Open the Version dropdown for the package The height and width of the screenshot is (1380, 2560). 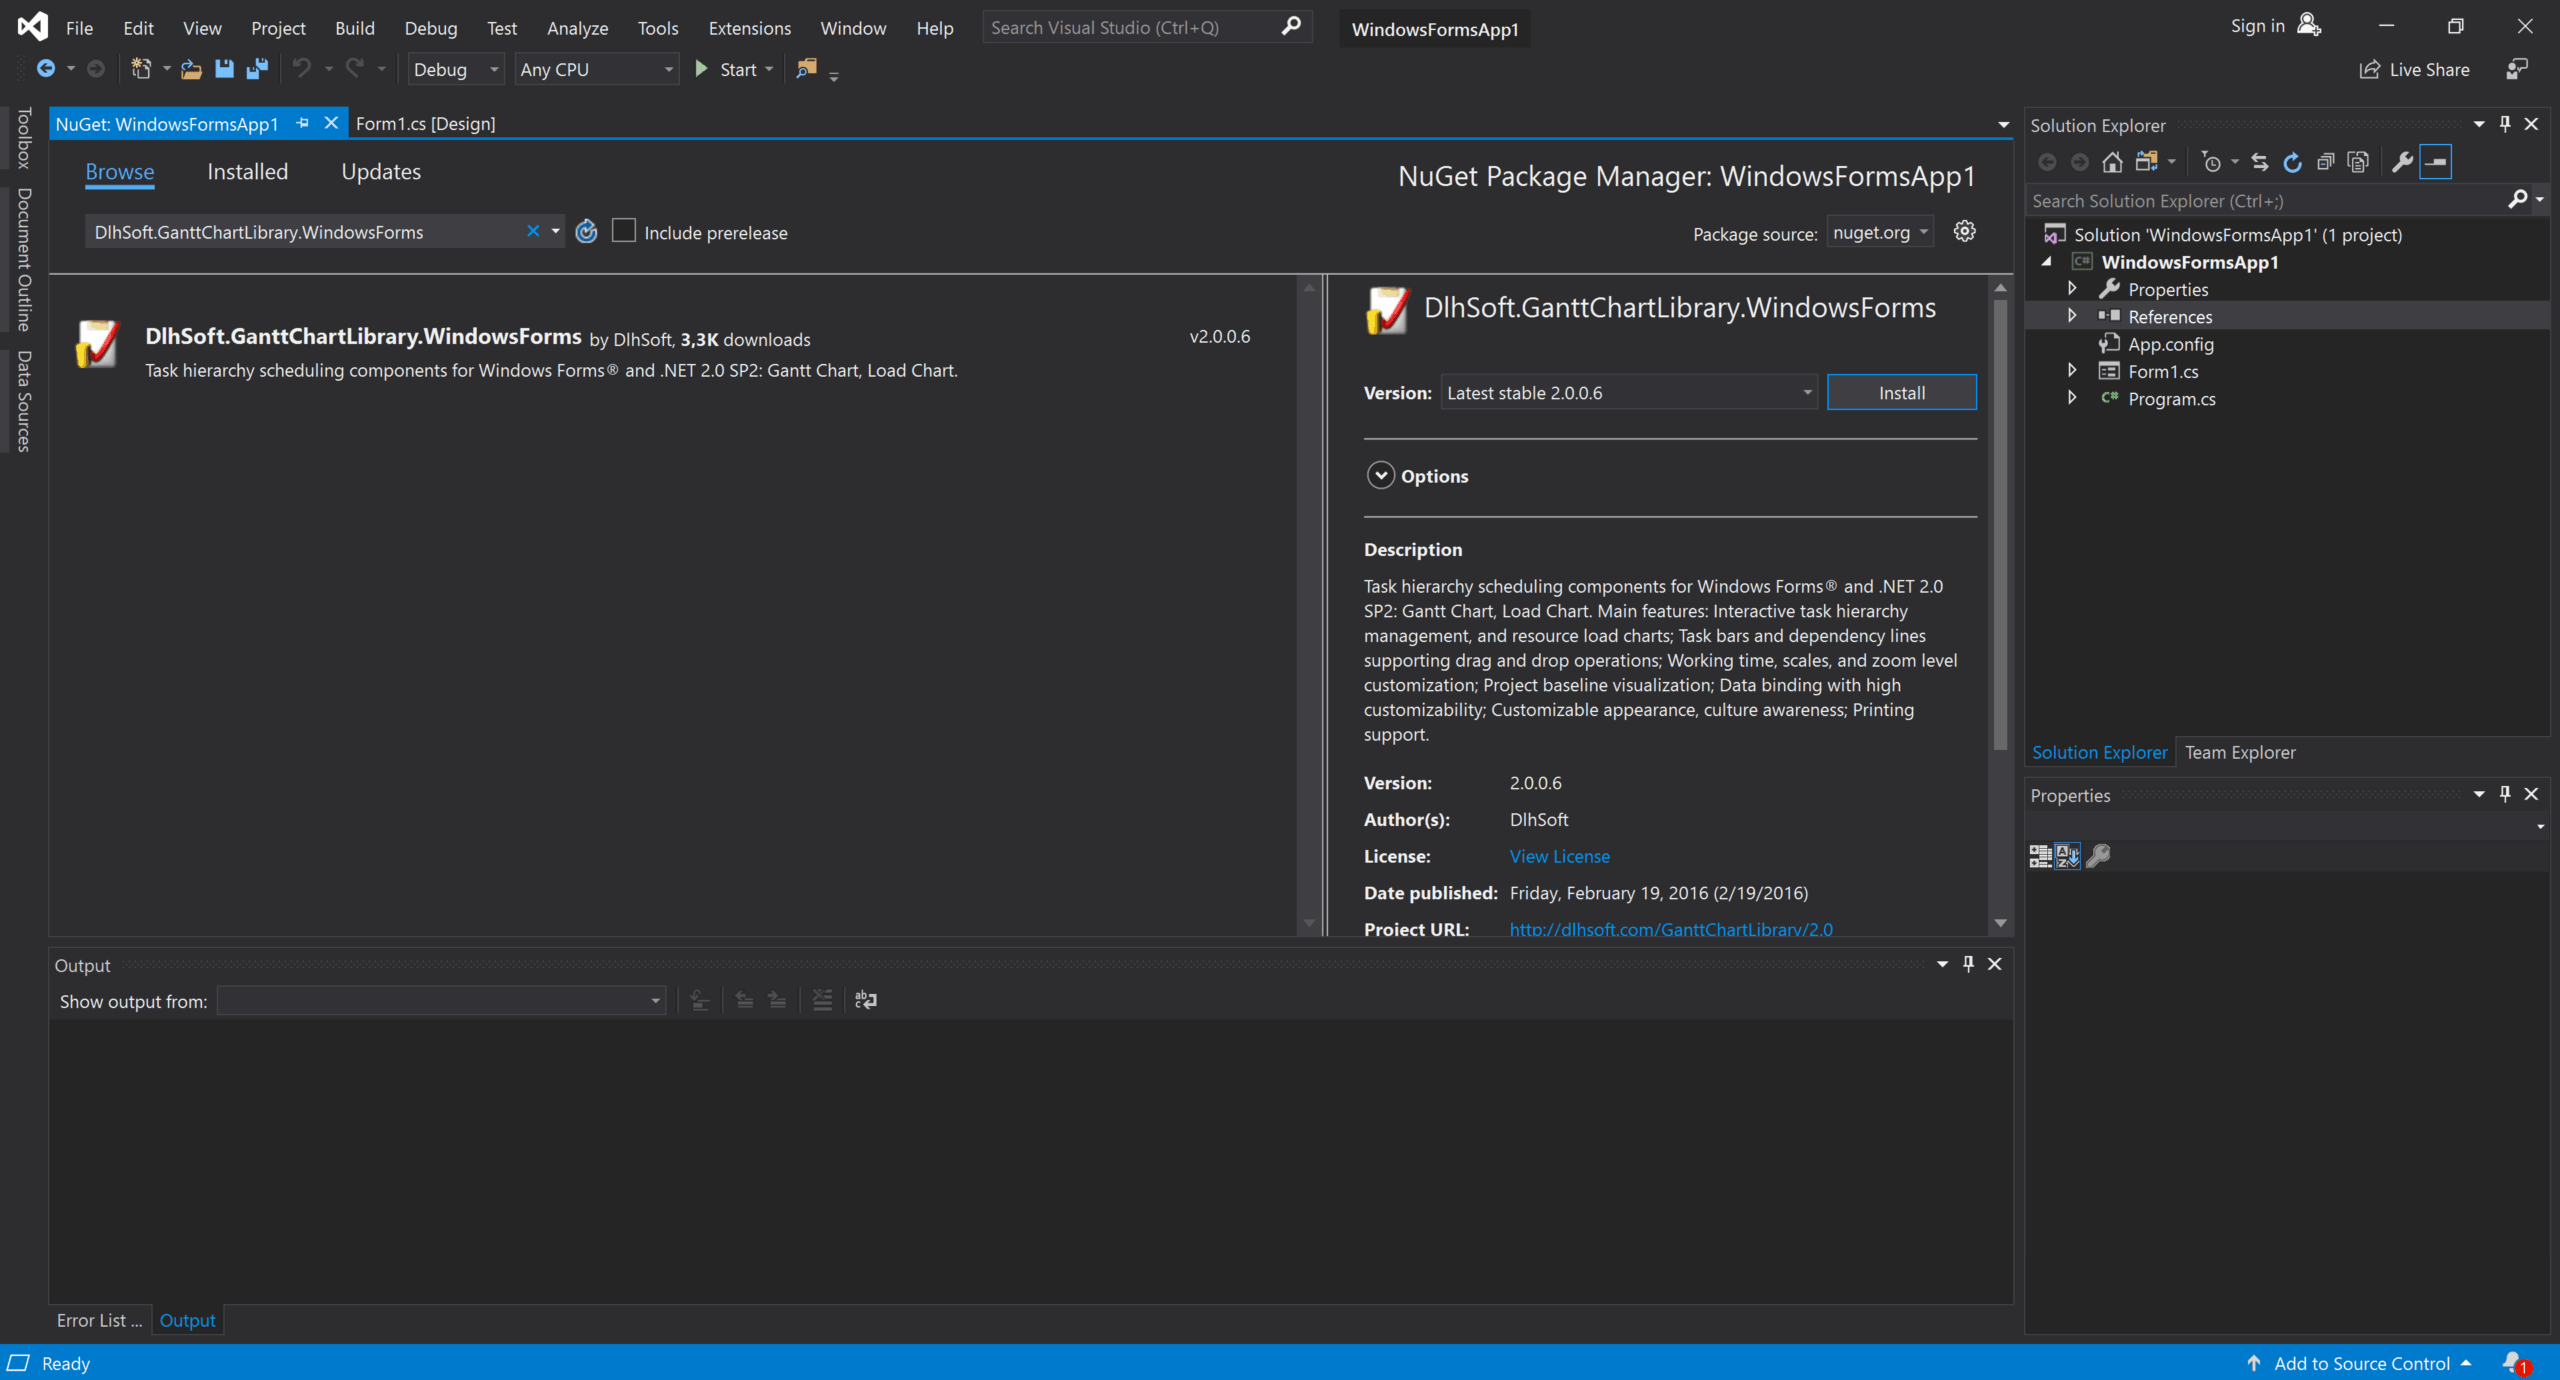1806,393
